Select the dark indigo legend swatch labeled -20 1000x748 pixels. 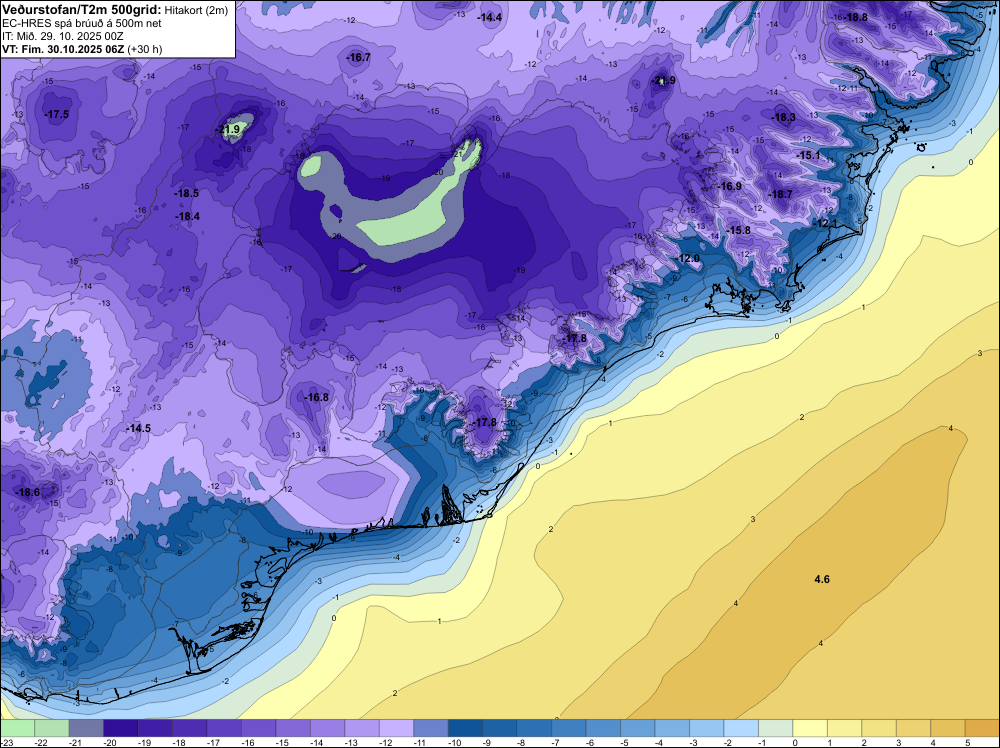point(121,729)
